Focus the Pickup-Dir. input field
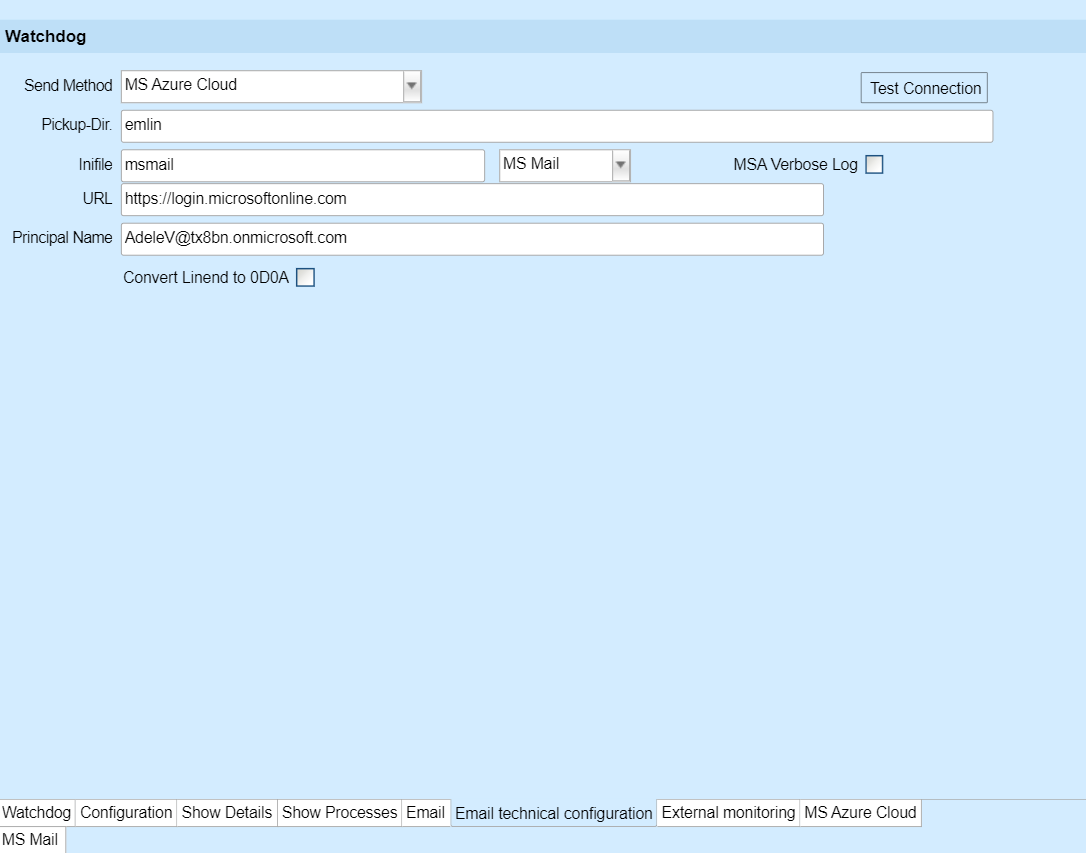 click(557, 126)
